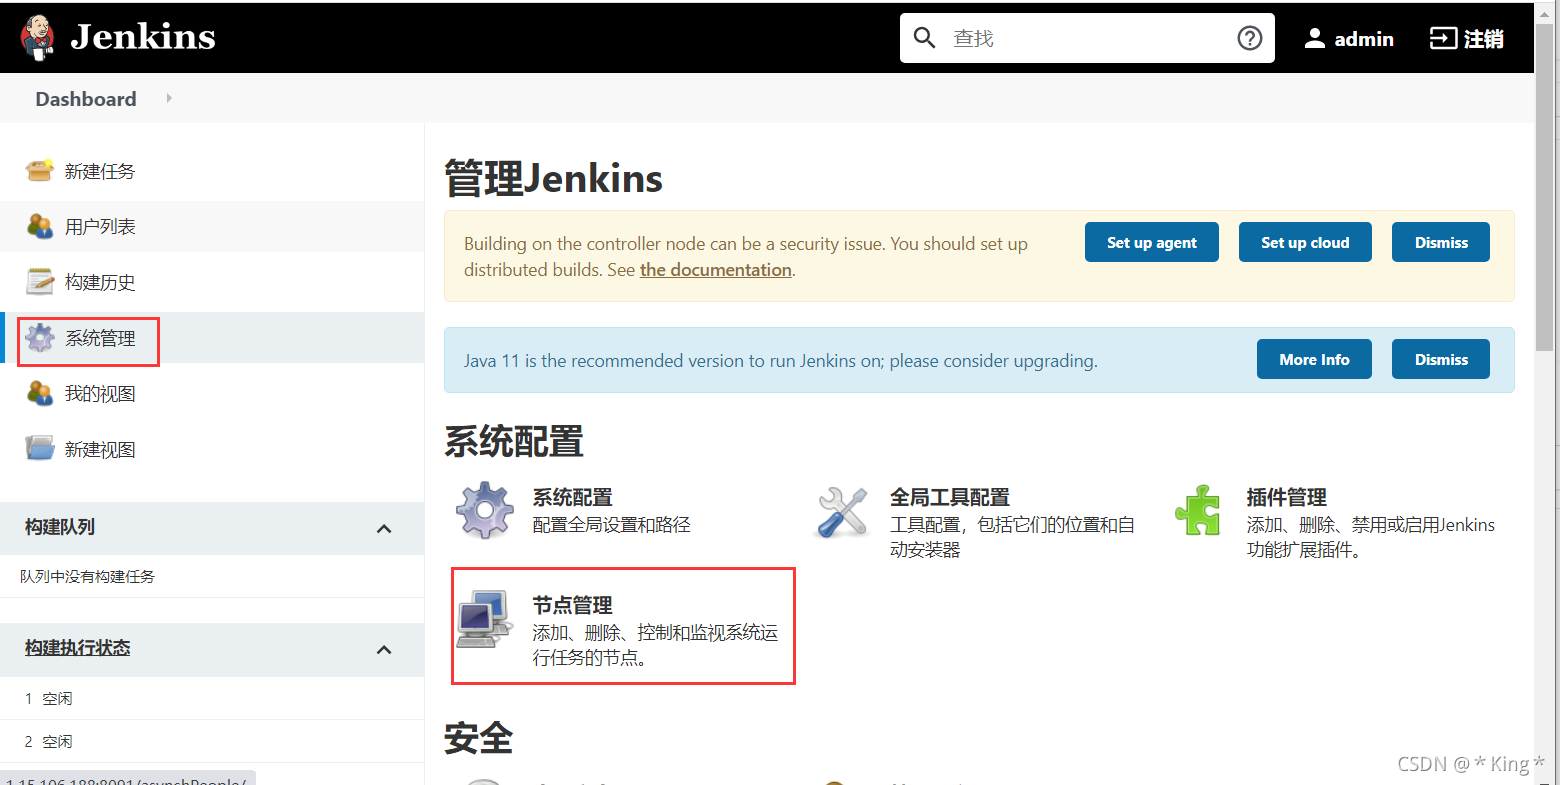Click the 用户列表 people icon
The width and height of the screenshot is (1560, 785).
(40, 227)
